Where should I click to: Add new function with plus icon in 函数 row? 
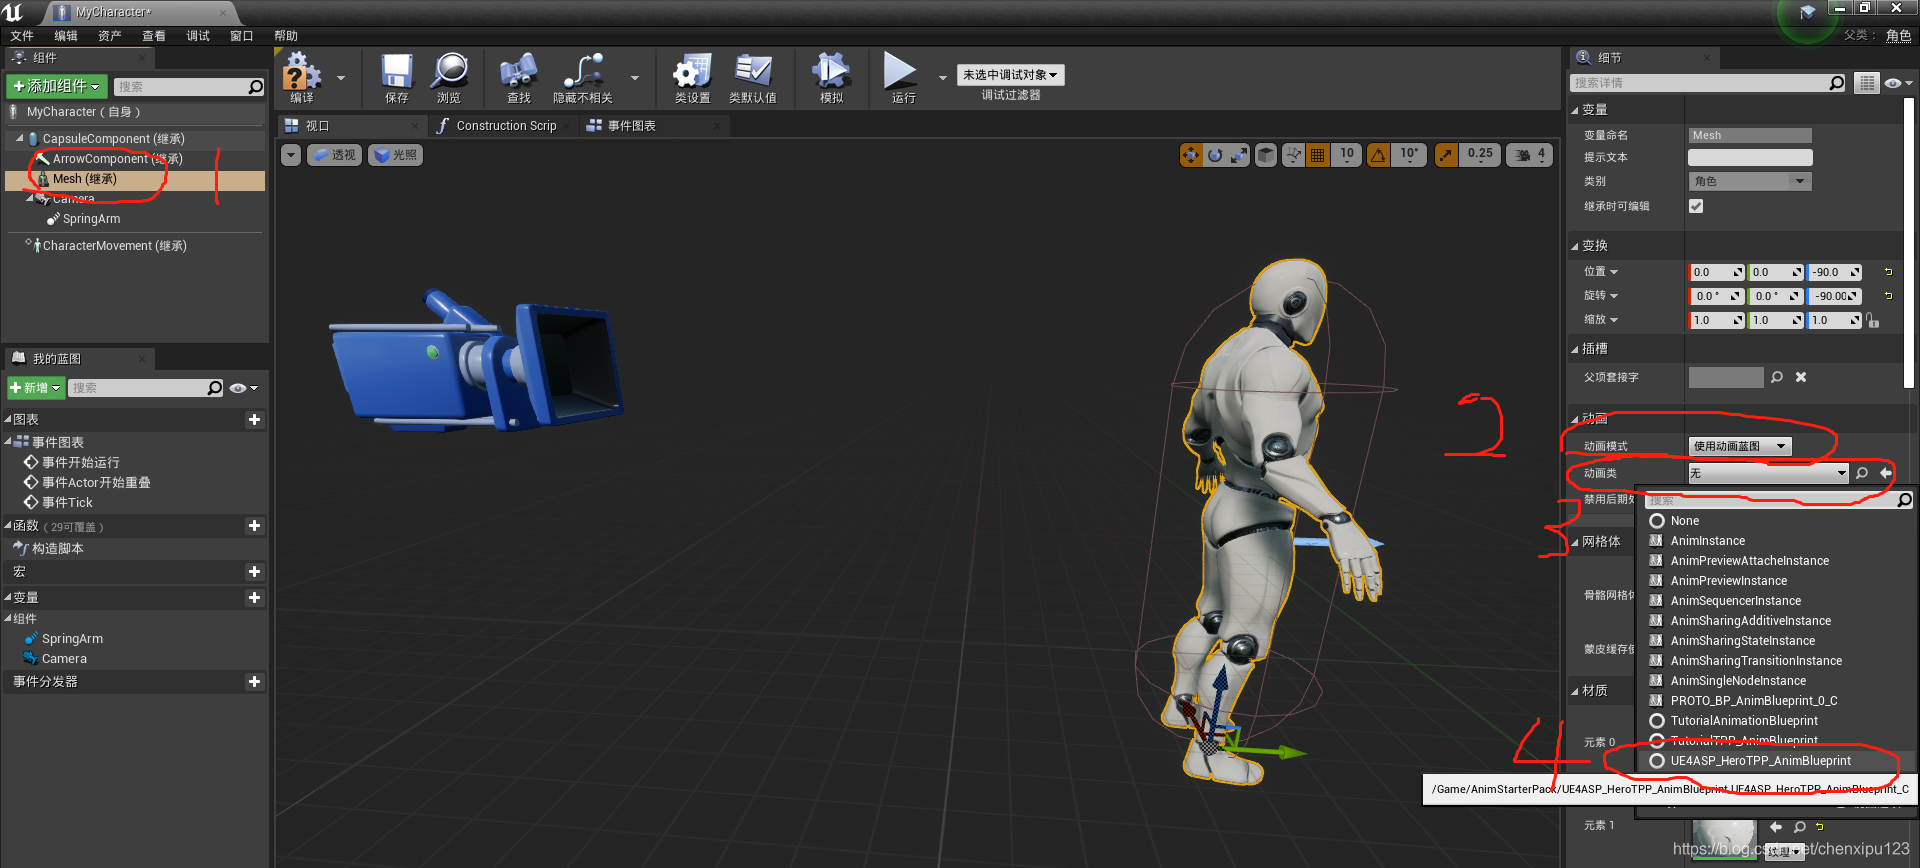click(x=254, y=526)
